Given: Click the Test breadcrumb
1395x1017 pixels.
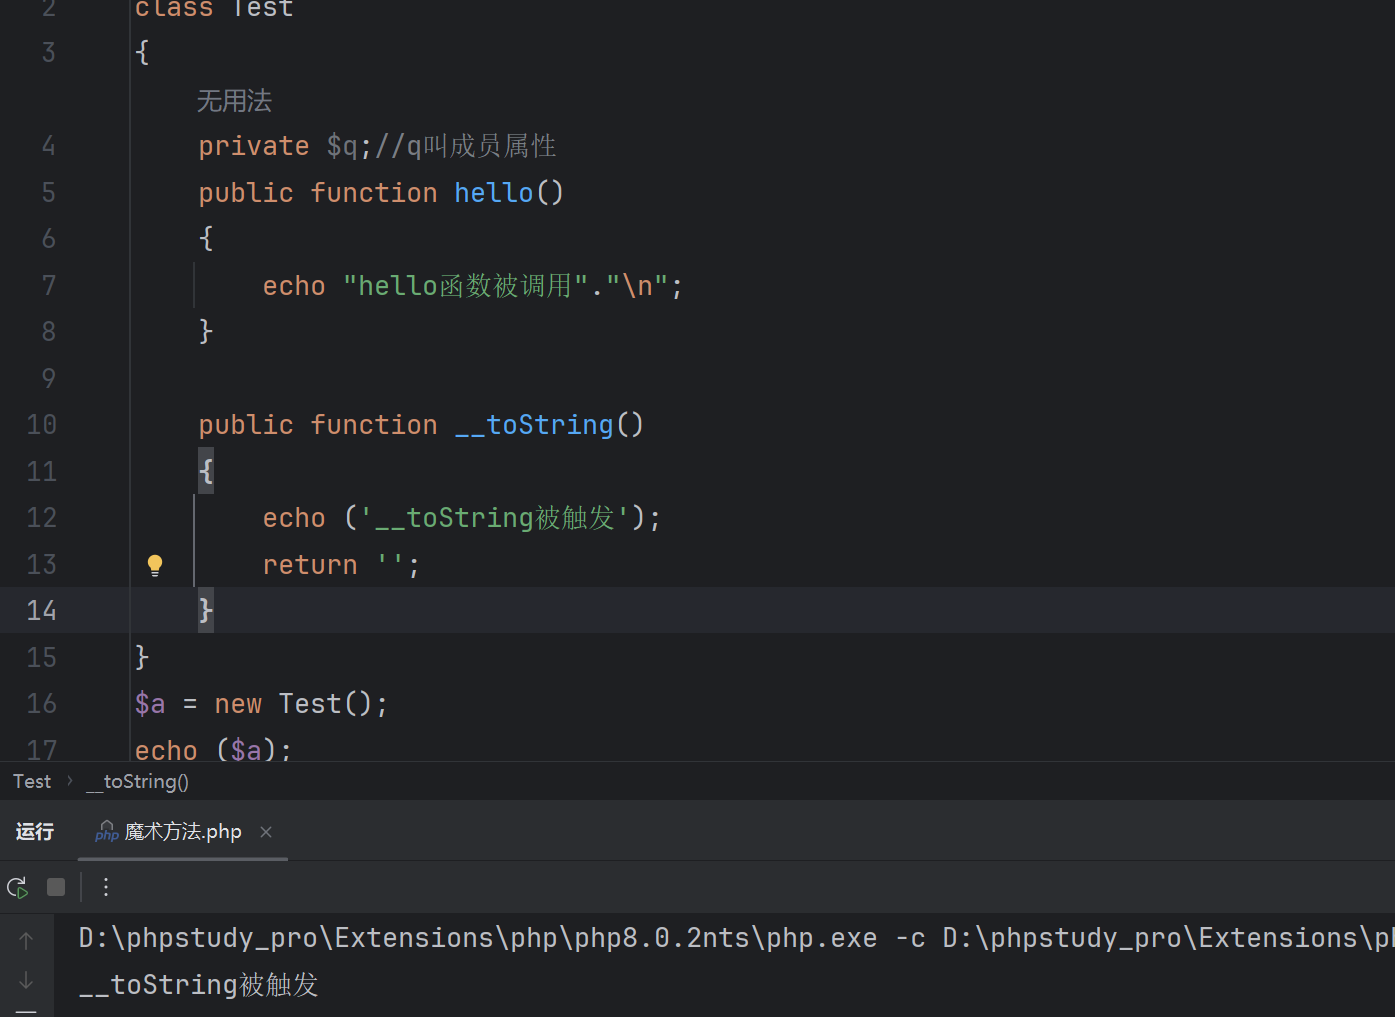Looking at the screenshot, I should point(32,781).
